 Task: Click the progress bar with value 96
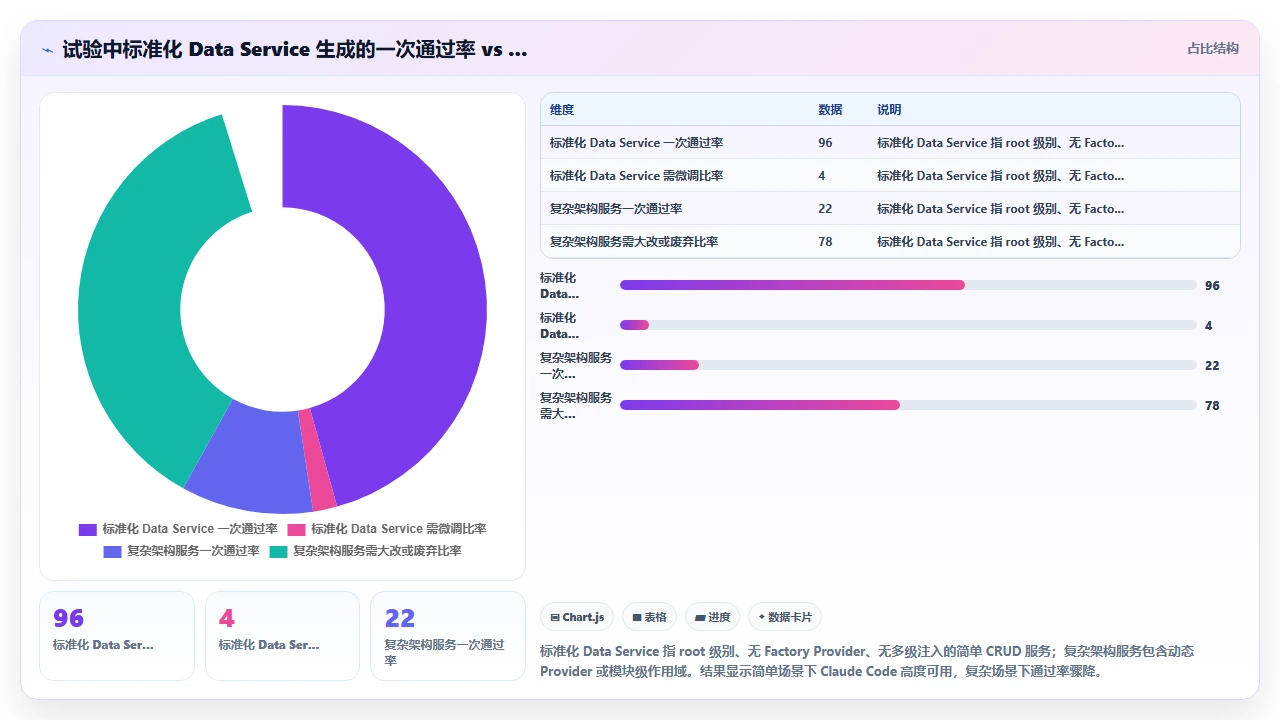908,285
